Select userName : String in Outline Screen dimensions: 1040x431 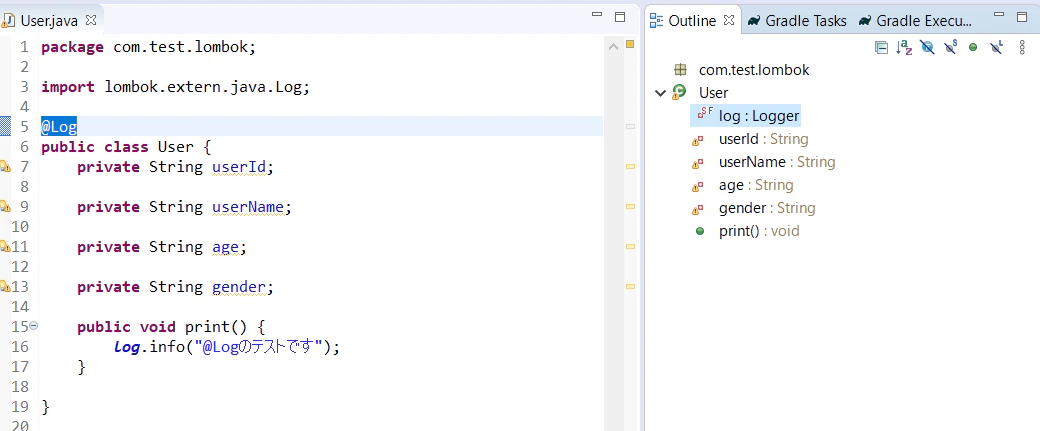(777, 162)
